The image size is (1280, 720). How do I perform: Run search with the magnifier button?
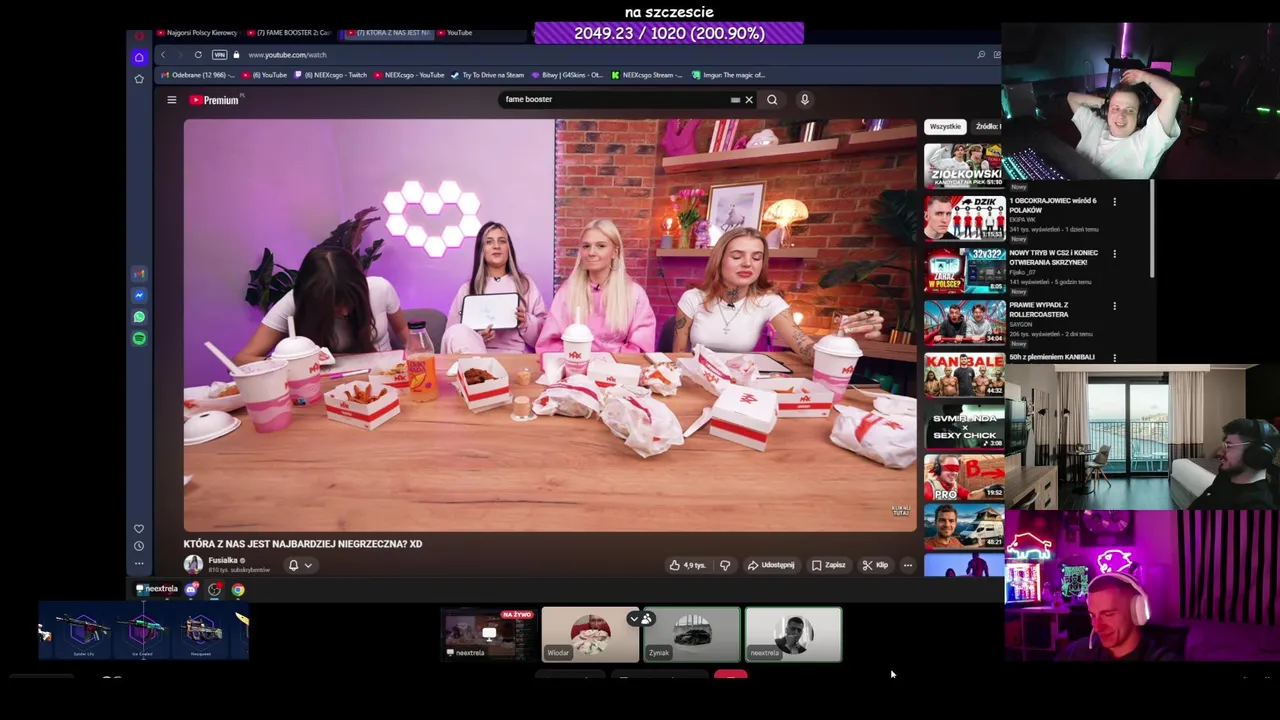(x=772, y=100)
